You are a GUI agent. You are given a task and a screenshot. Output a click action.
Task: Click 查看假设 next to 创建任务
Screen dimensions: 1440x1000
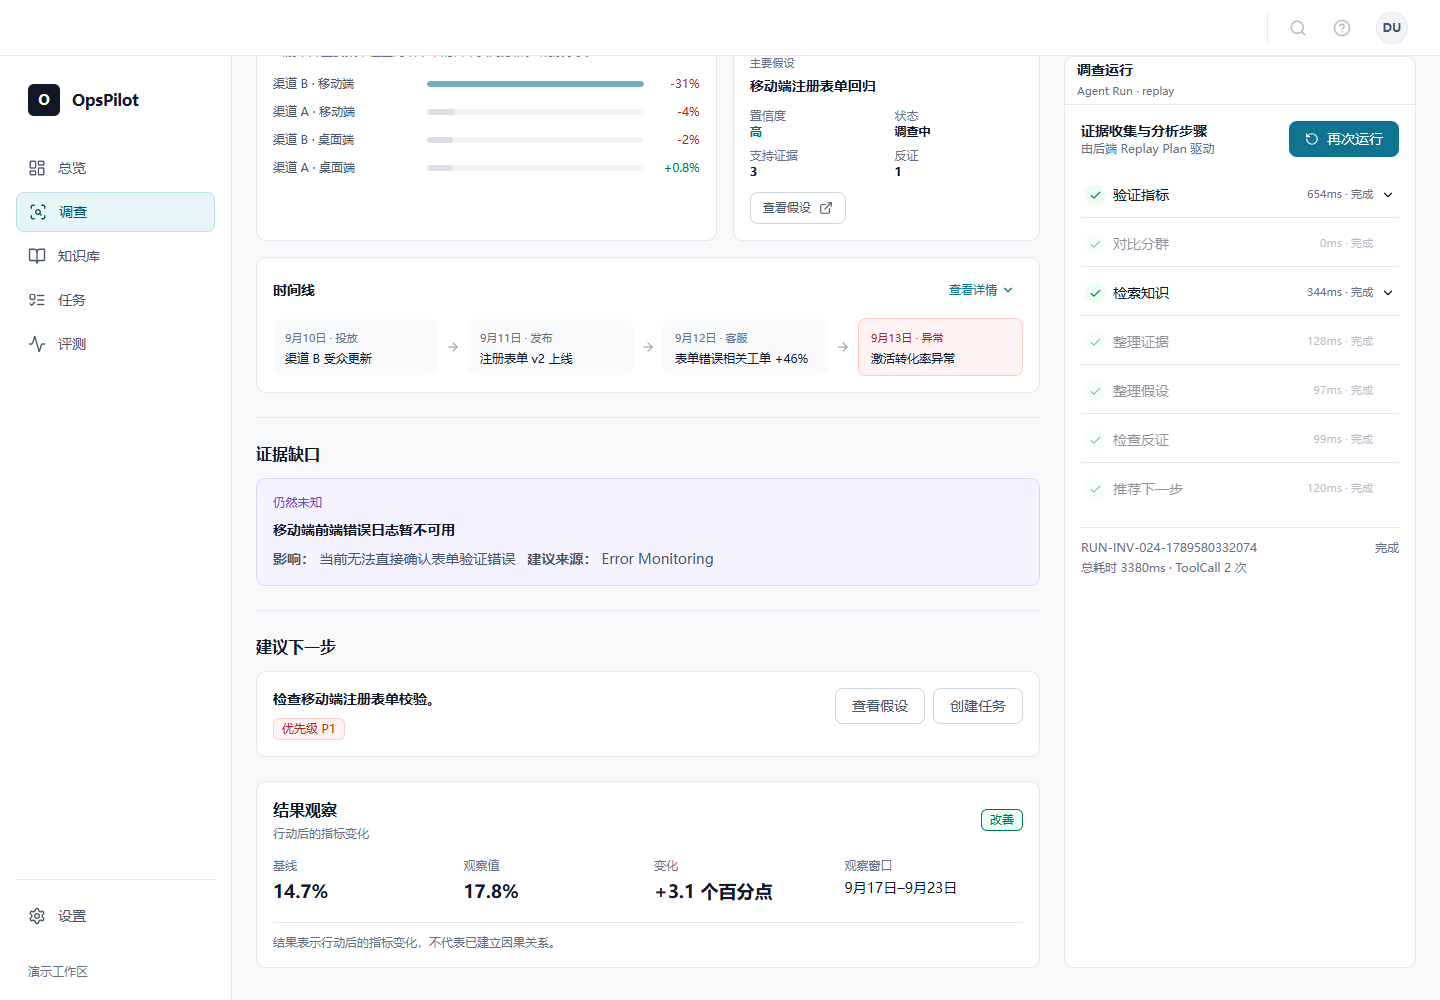879,706
